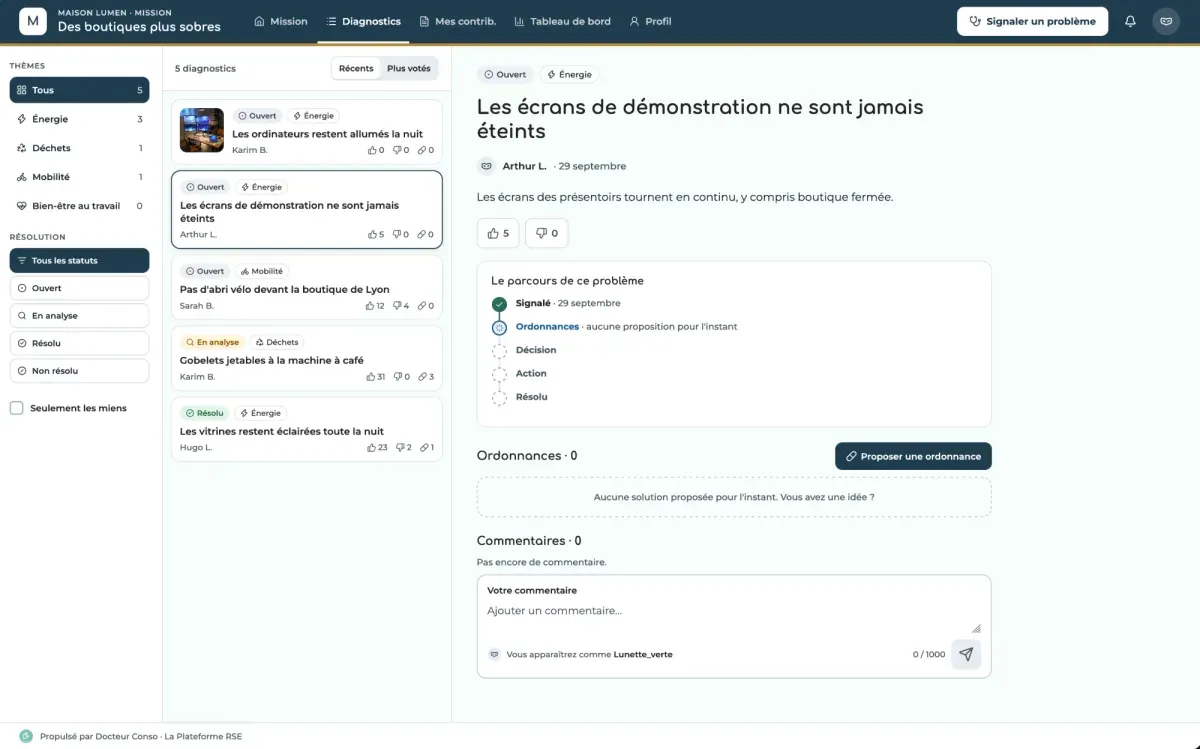Click the empty solutions placeholder box

tap(734, 497)
